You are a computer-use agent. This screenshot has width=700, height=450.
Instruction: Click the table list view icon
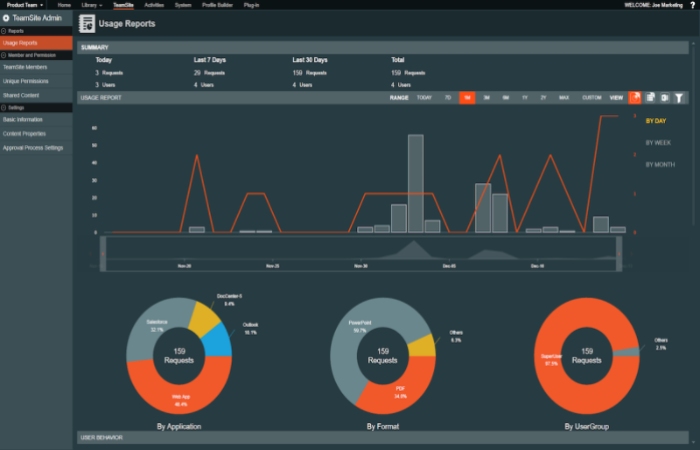pyautogui.click(x=650, y=97)
